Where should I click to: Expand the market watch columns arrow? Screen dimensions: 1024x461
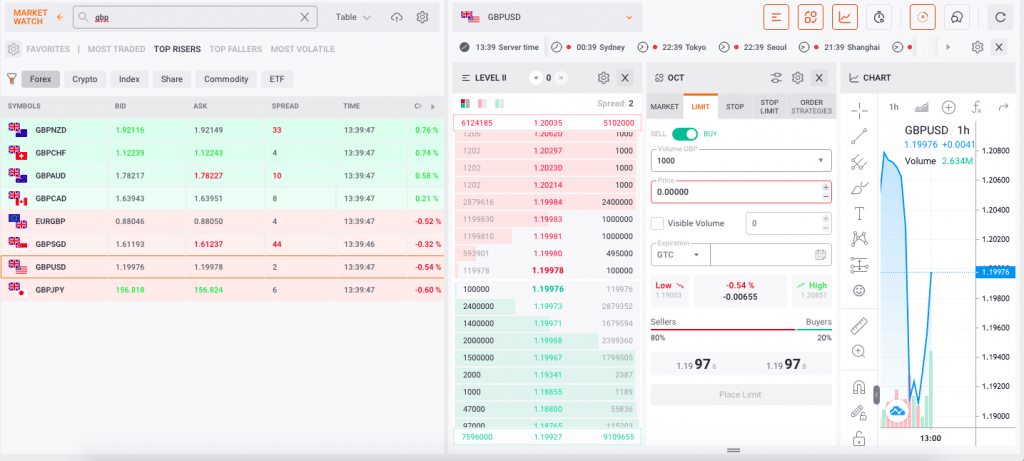click(432, 106)
